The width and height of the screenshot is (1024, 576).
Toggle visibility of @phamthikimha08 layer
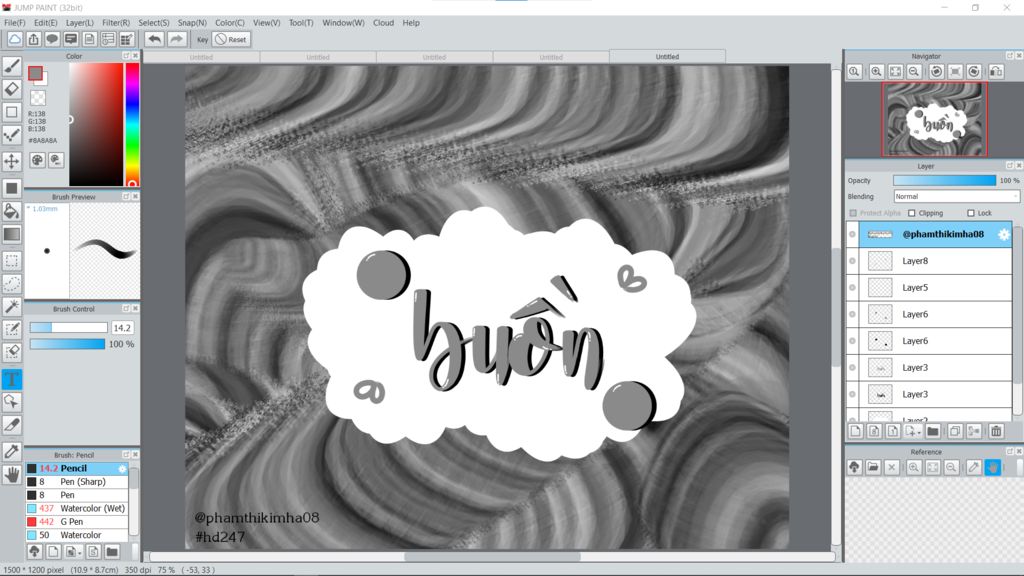coord(852,234)
